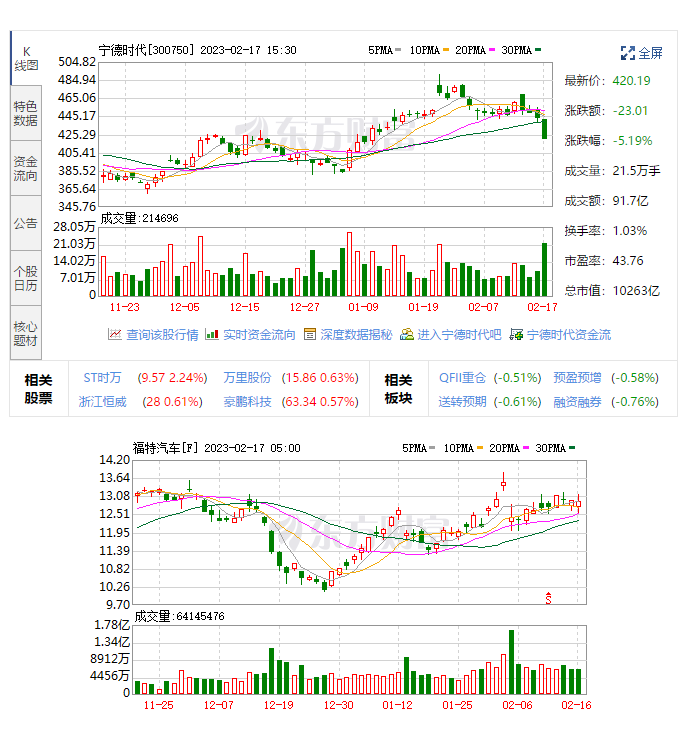Click the 总市值 value 10263亿
The image size is (689, 752).
tap(636, 291)
